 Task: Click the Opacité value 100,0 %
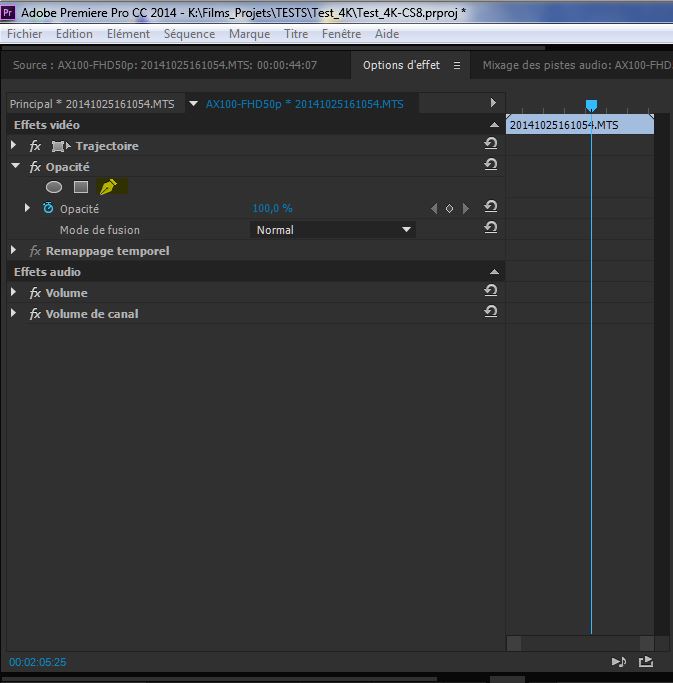(272, 209)
